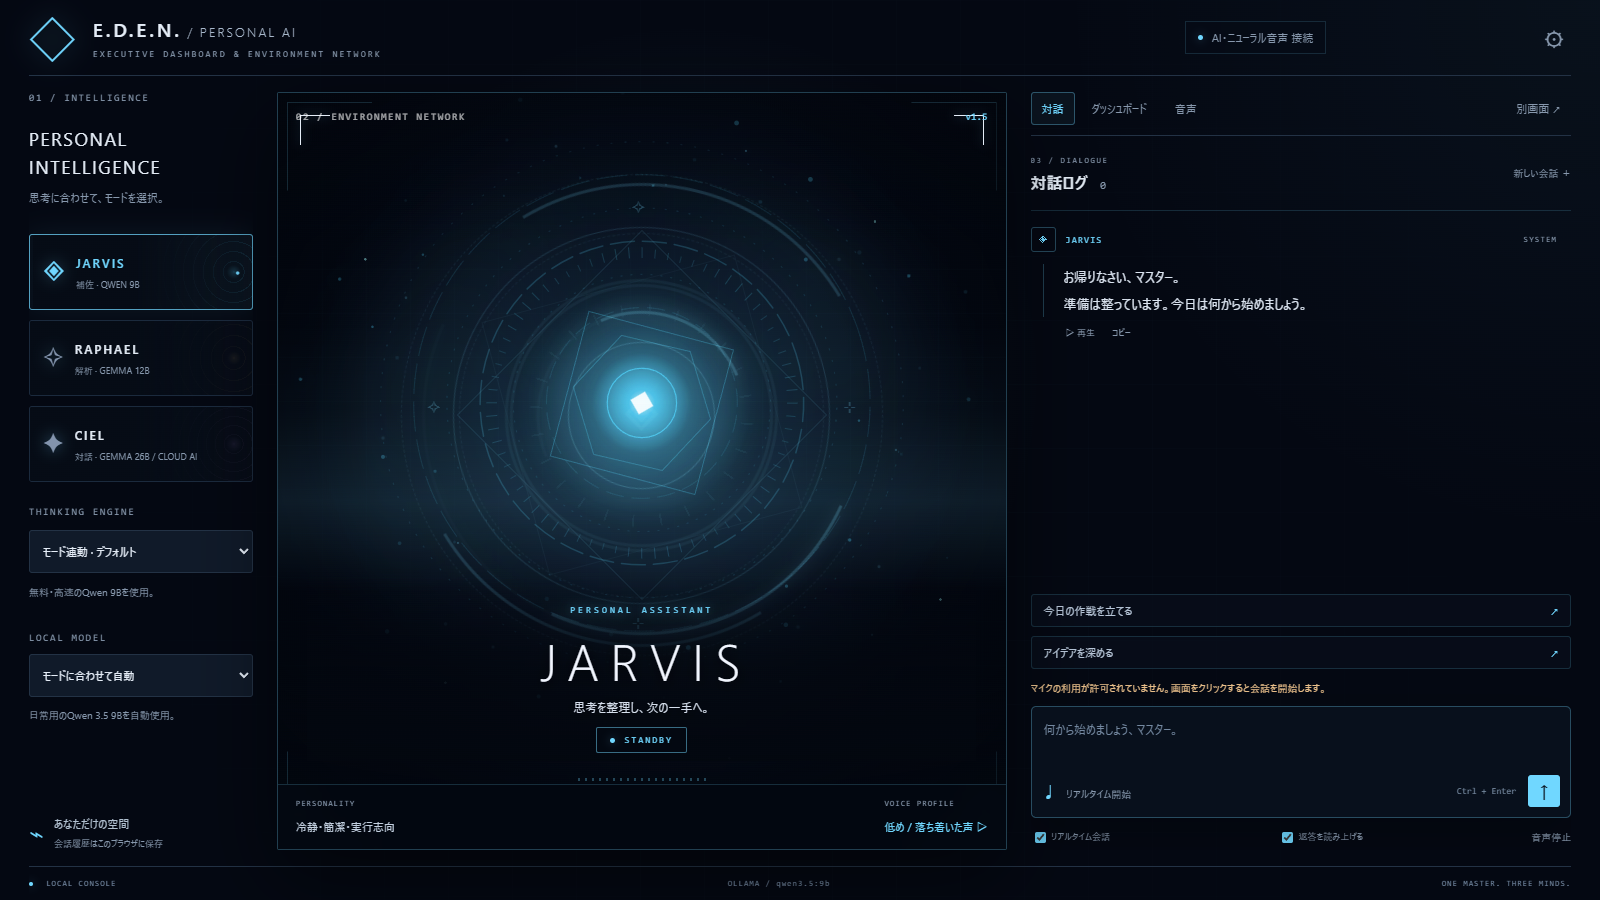Click the JARVIS diamond icon in card

54,271
